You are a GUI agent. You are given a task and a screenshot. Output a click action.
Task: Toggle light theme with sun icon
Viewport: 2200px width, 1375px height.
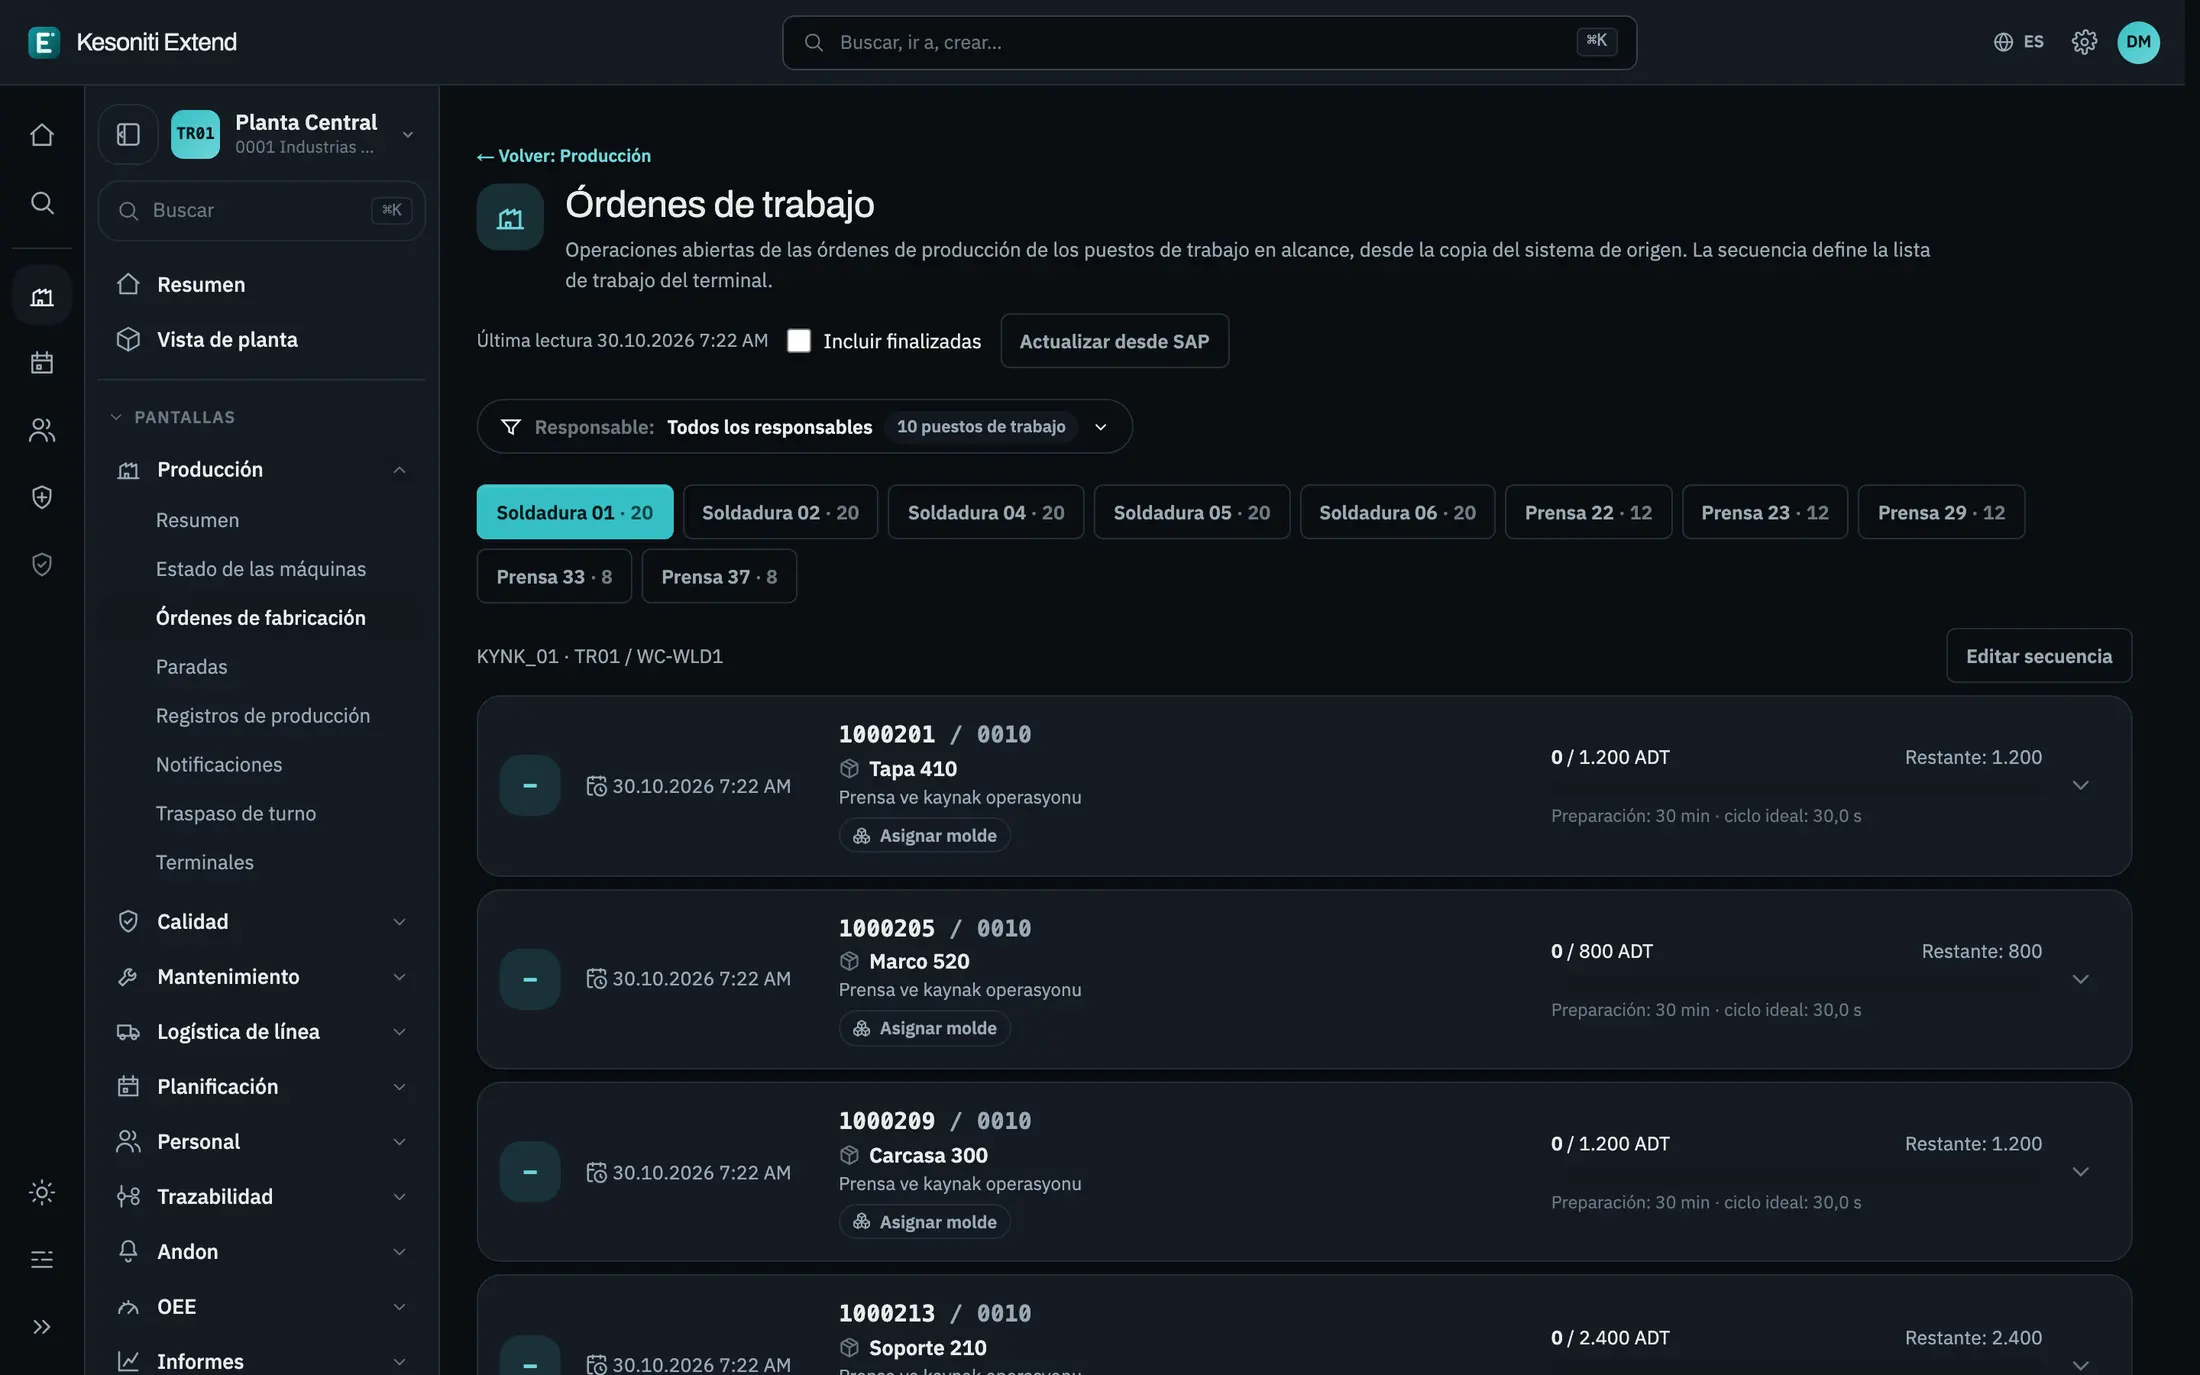point(41,1192)
